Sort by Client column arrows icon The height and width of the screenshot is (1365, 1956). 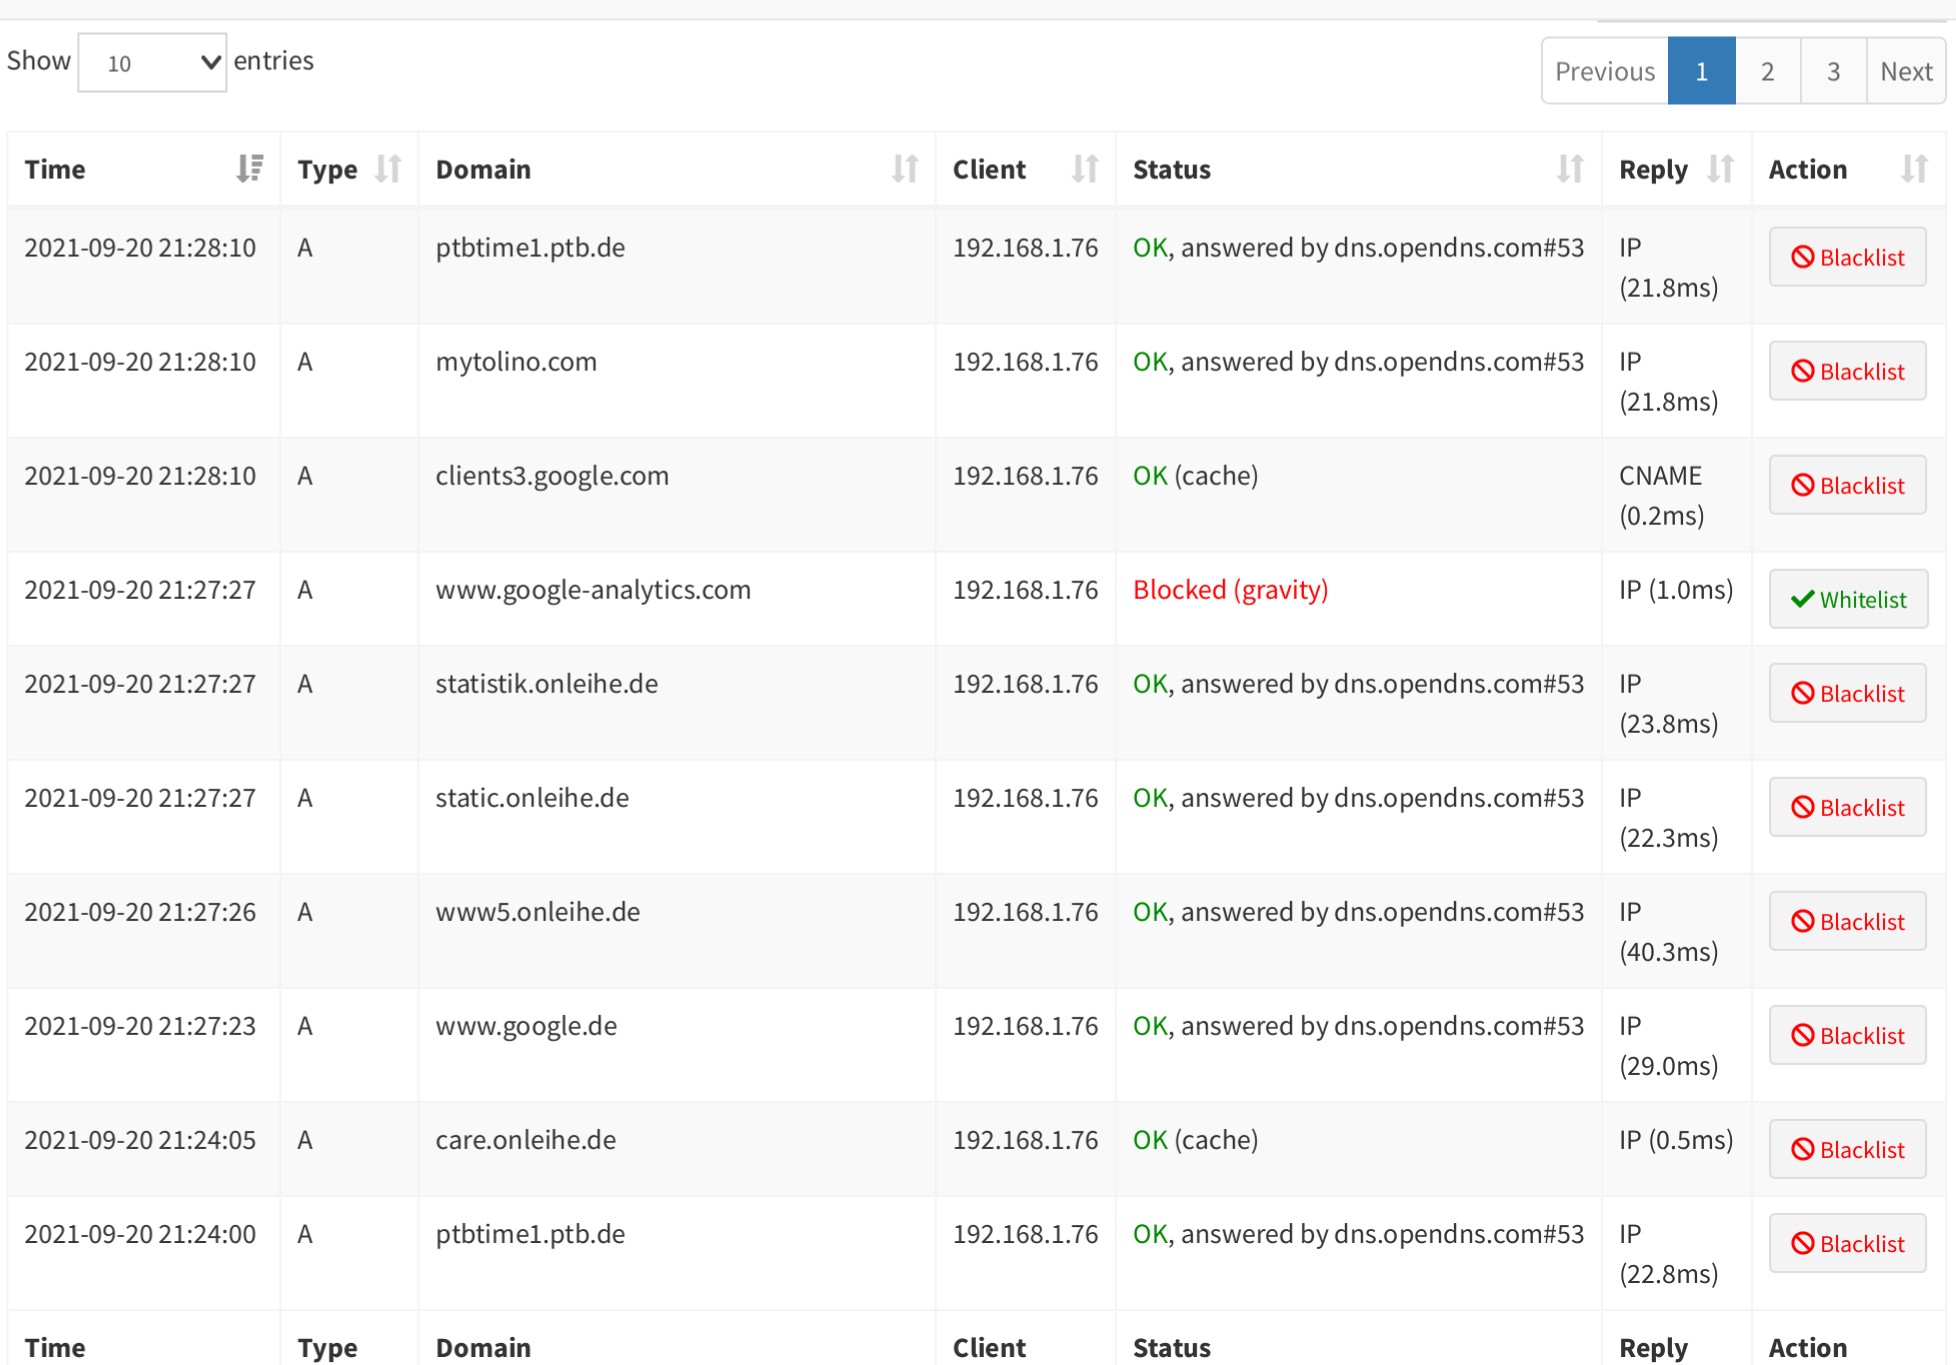(1085, 169)
